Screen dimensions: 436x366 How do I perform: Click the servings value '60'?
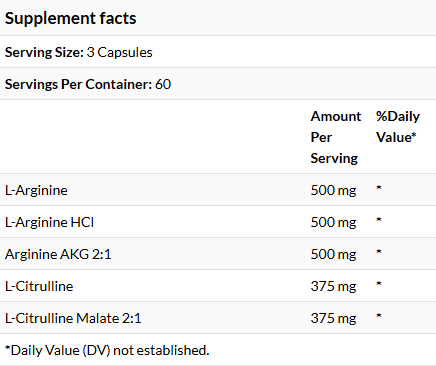point(163,84)
